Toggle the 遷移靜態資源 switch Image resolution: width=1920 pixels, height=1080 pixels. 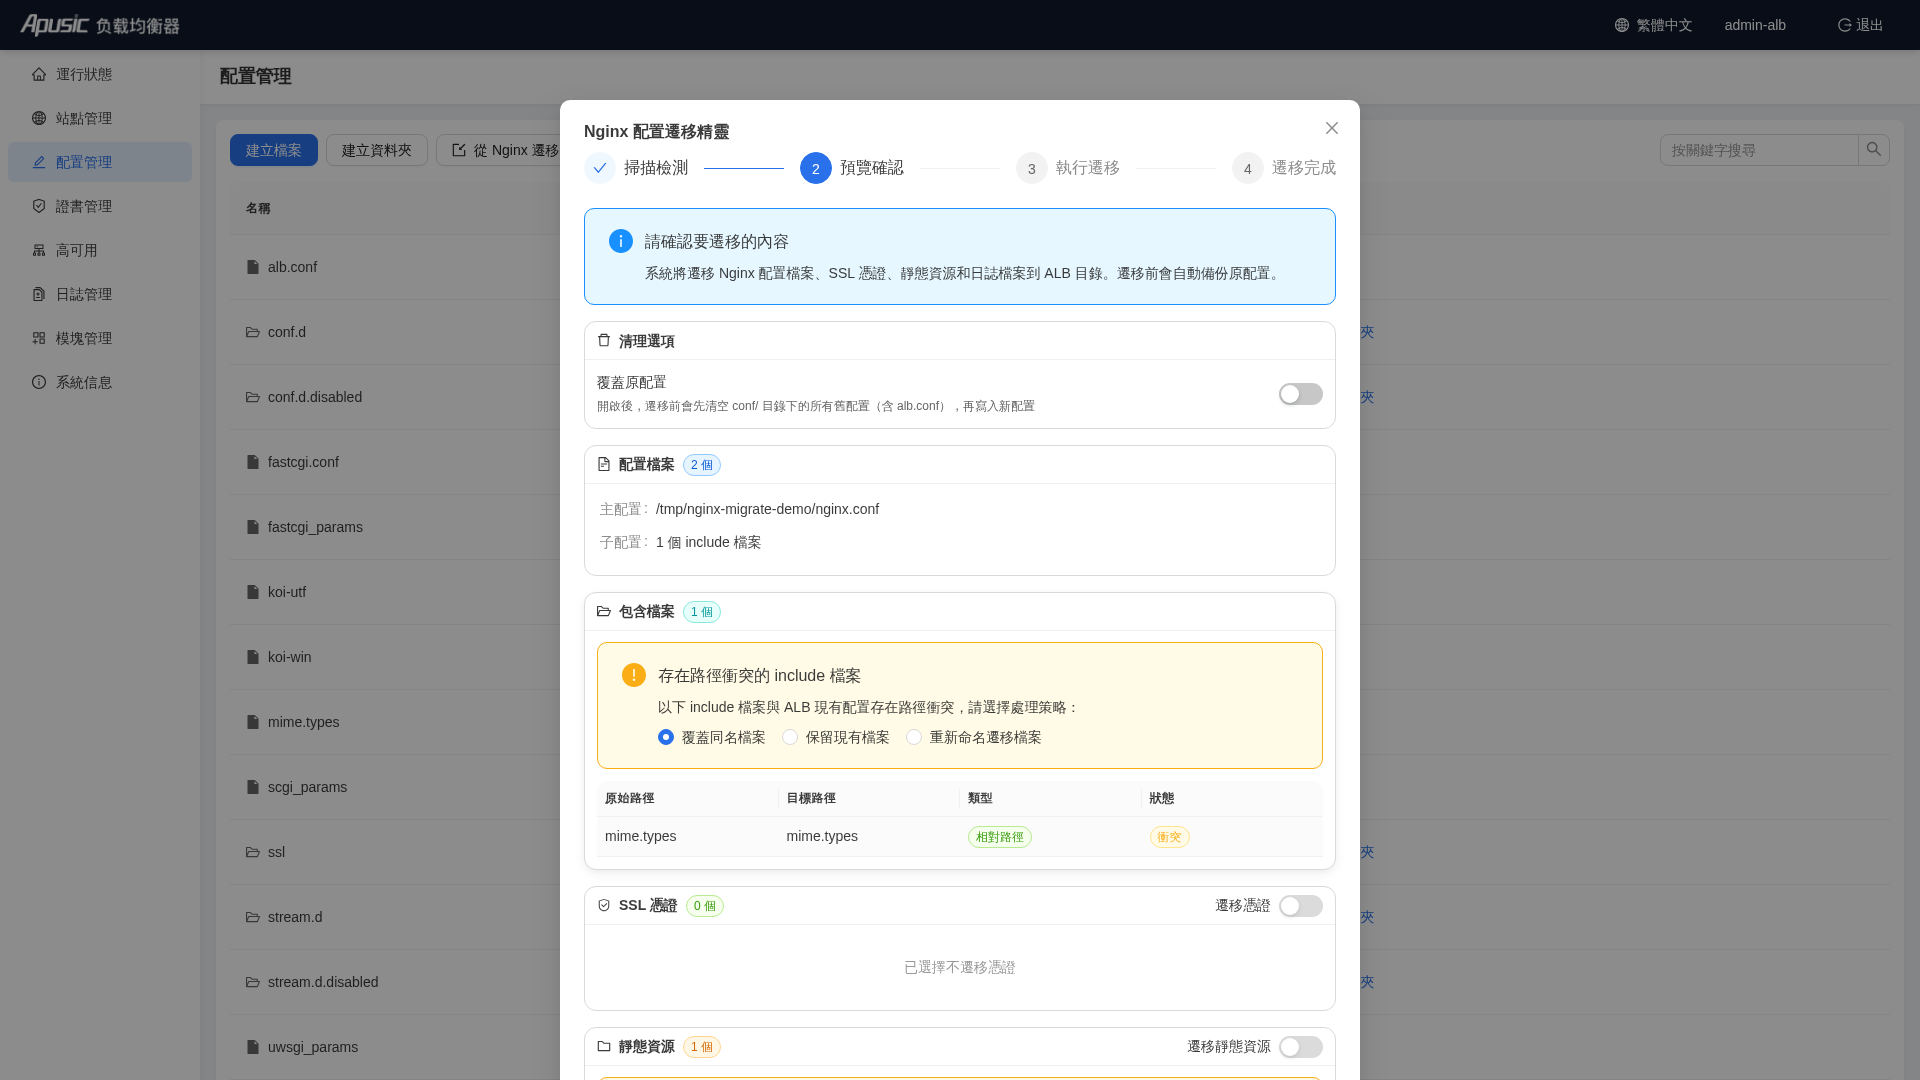tap(1300, 1047)
